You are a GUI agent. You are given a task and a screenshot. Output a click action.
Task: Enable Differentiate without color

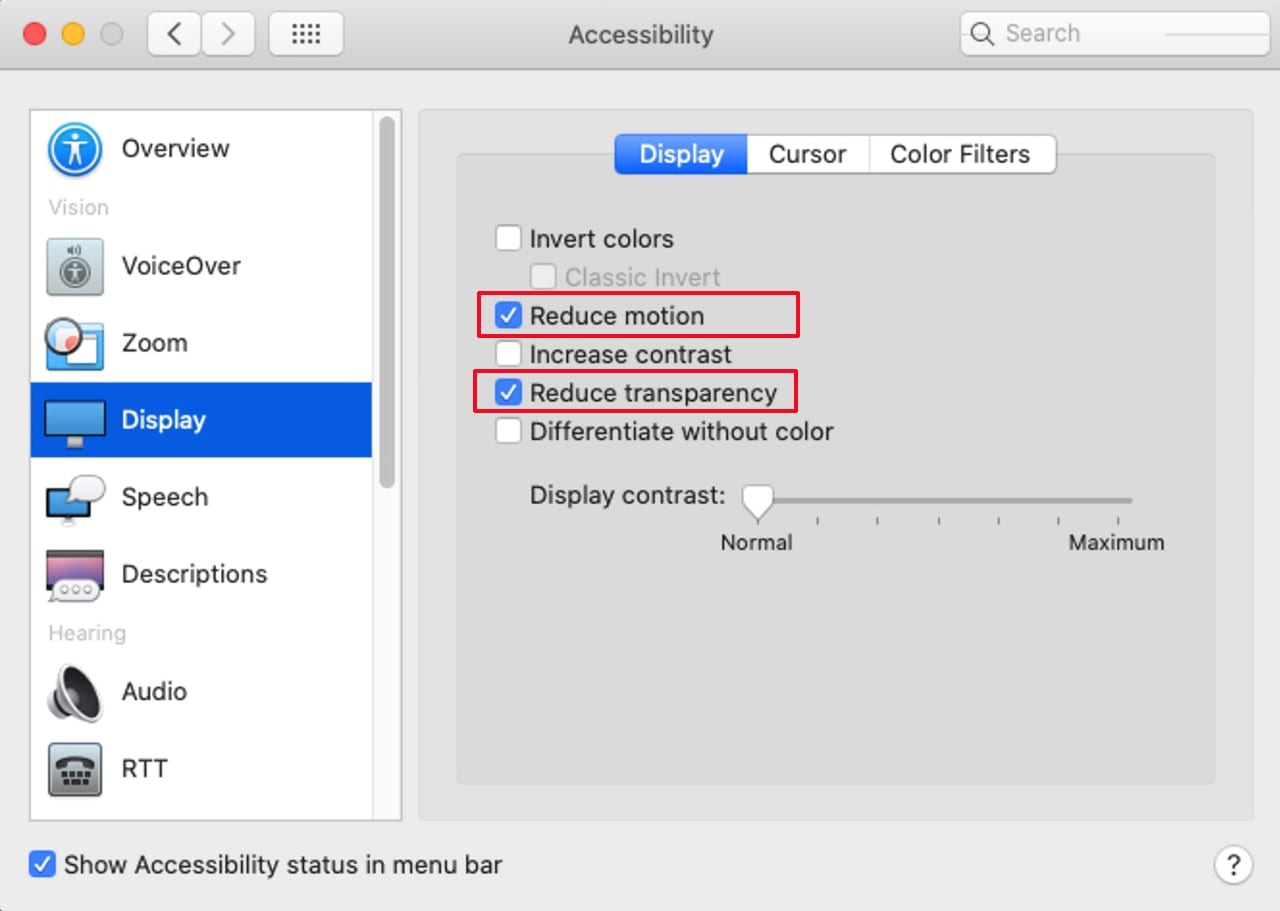(x=509, y=432)
